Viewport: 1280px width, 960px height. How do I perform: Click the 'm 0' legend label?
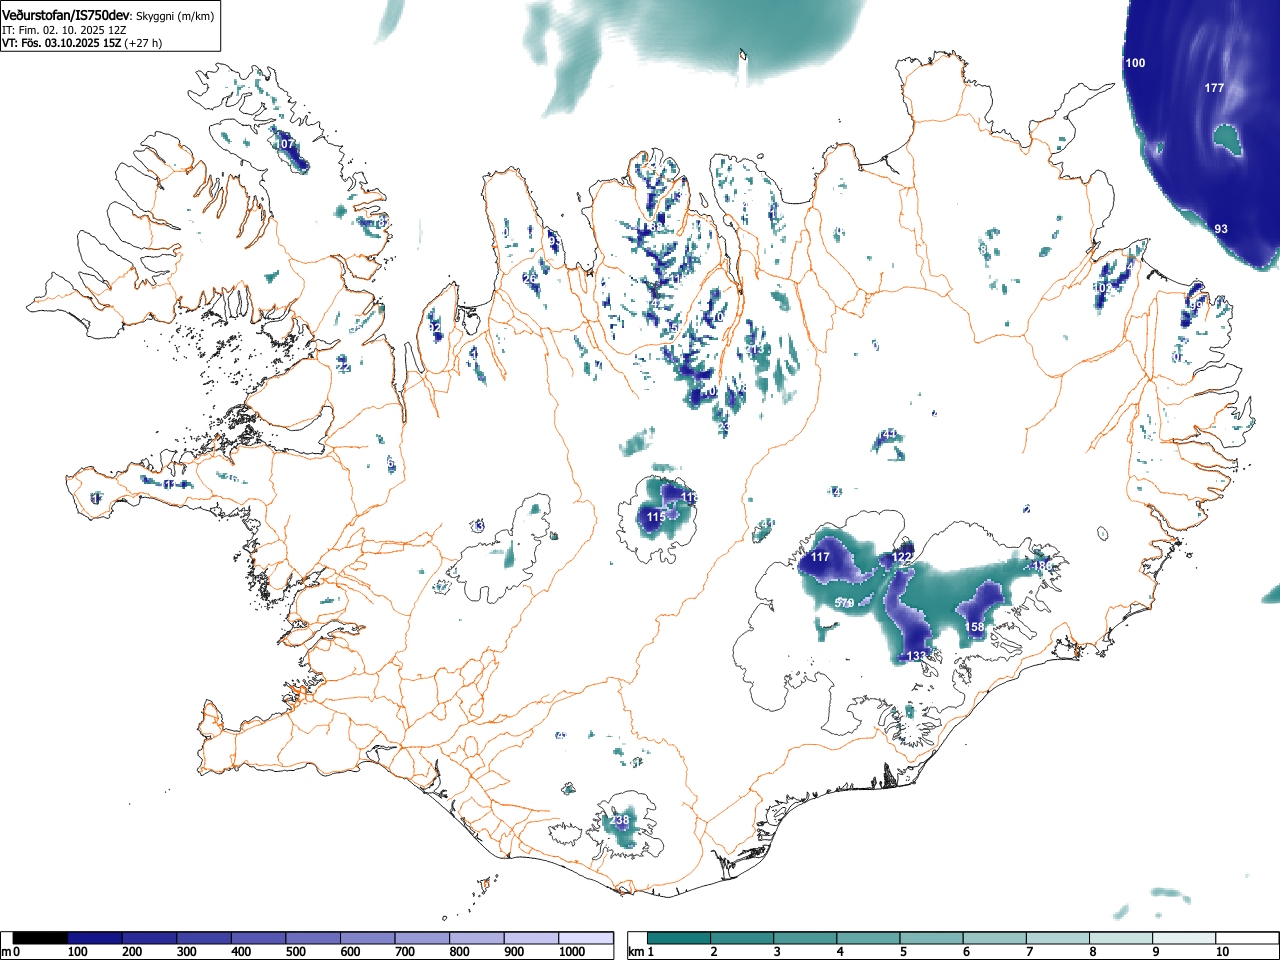click(10, 952)
